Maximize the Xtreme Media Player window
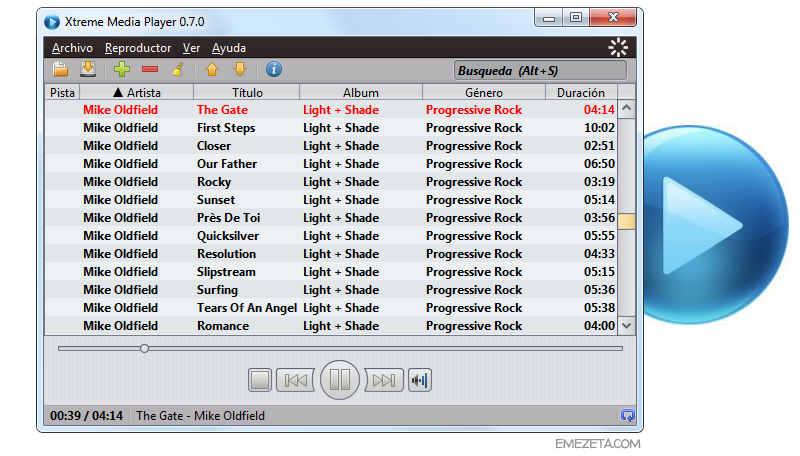Screen dimensions: 800x456 click(x=576, y=18)
